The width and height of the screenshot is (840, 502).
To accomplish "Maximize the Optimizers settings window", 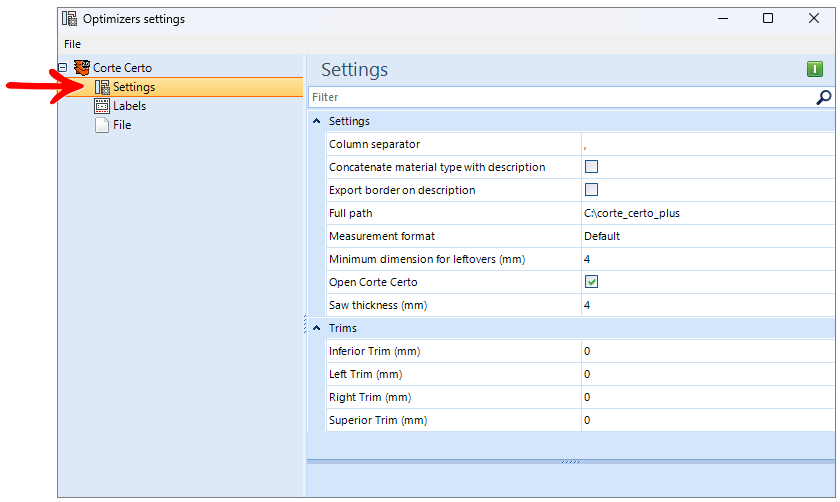I will (768, 18).
